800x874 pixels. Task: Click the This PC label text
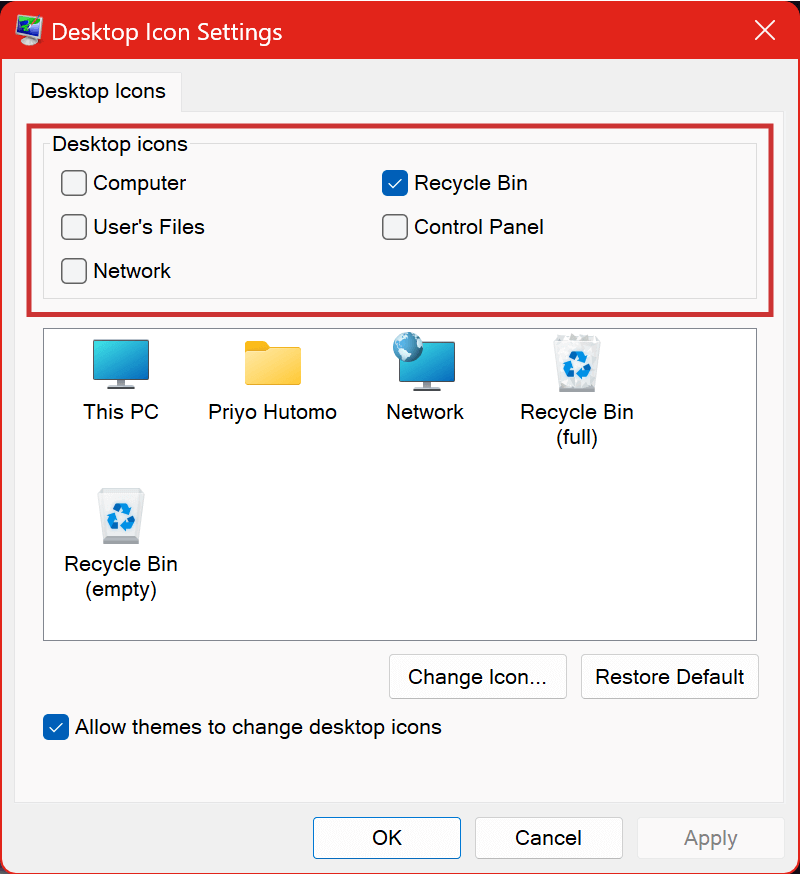[x=121, y=412]
